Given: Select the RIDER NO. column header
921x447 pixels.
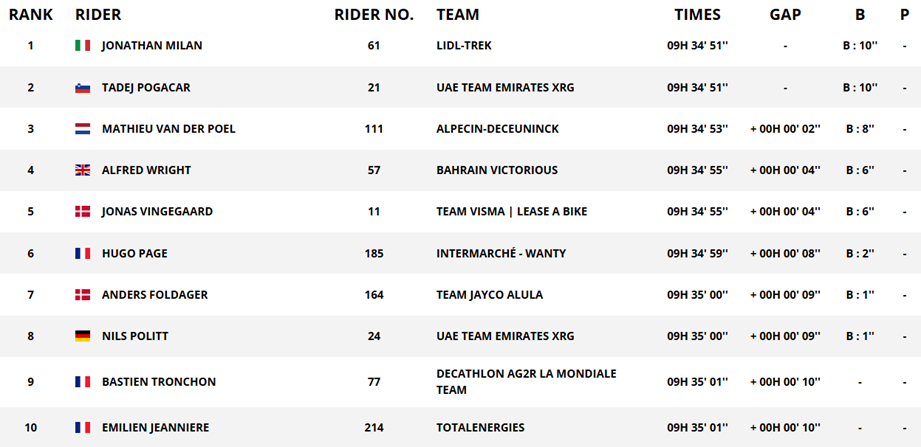Looking at the screenshot, I should tap(374, 15).
